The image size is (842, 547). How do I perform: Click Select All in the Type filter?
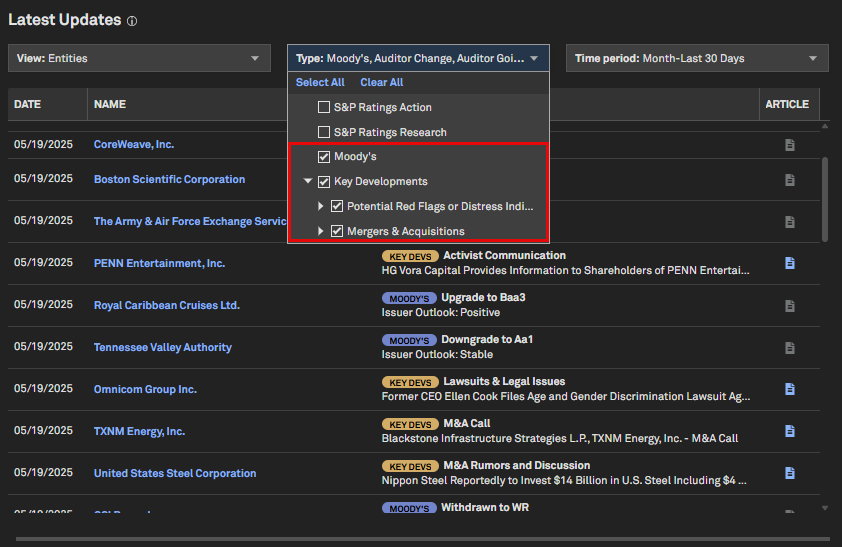click(320, 83)
